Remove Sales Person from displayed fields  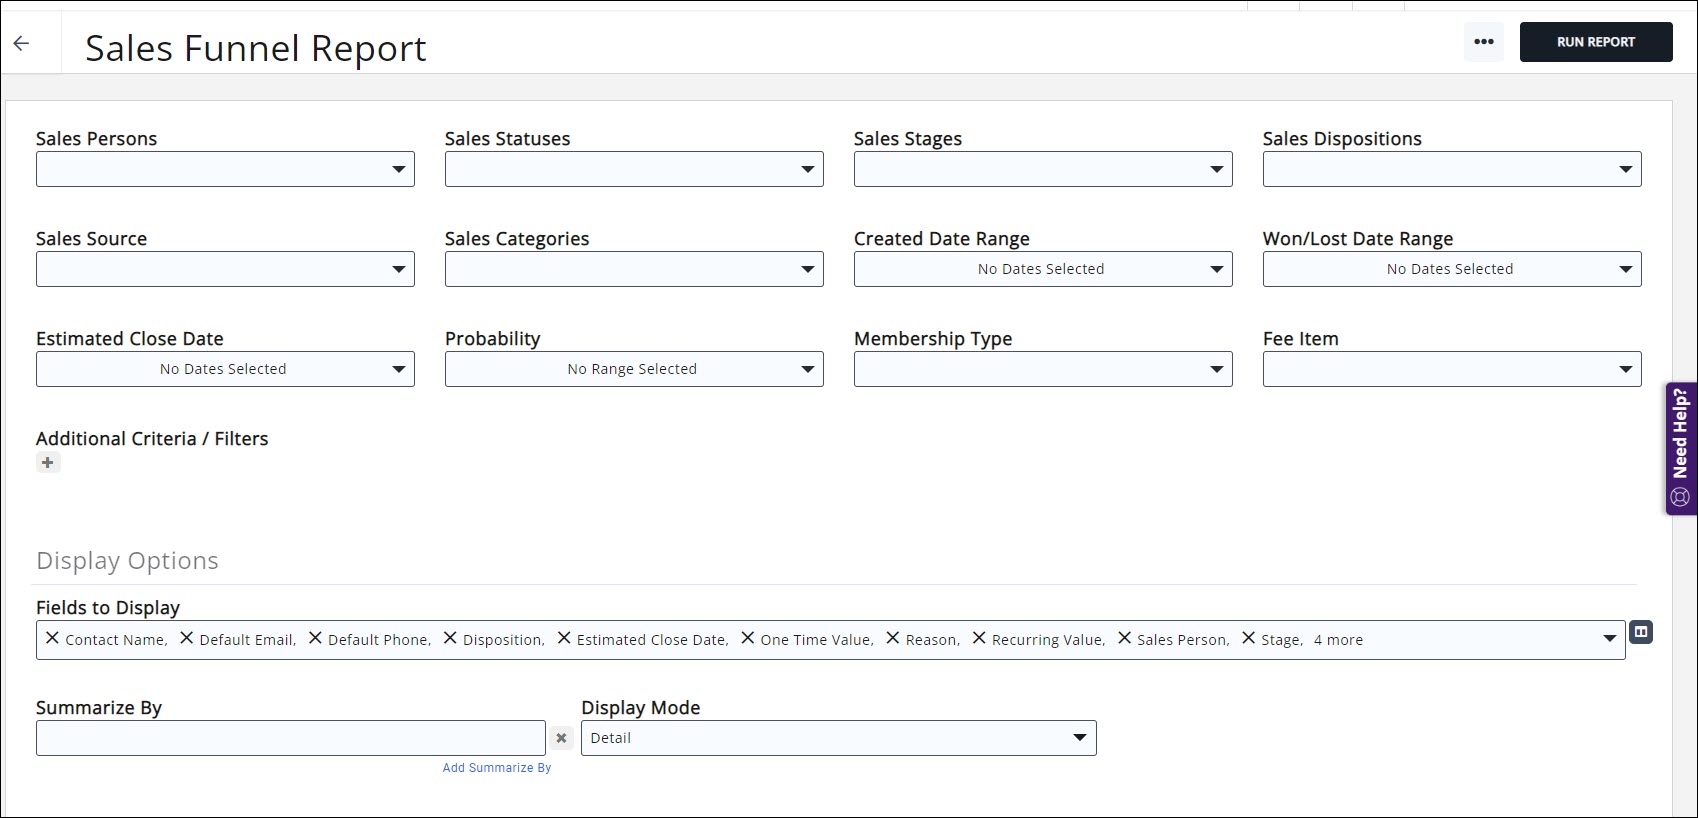[1124, 638]
